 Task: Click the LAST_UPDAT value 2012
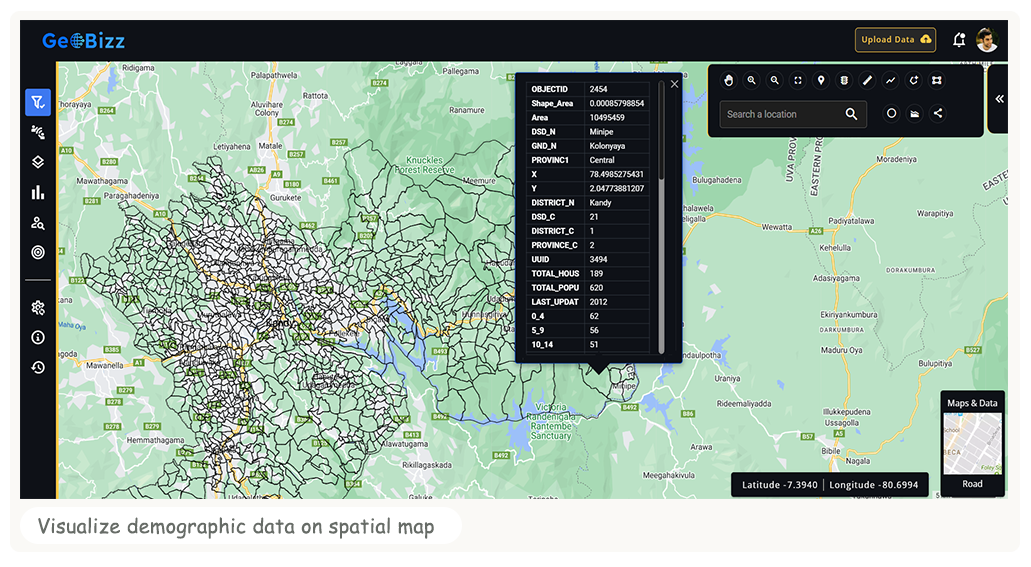[x=598, y=302]
